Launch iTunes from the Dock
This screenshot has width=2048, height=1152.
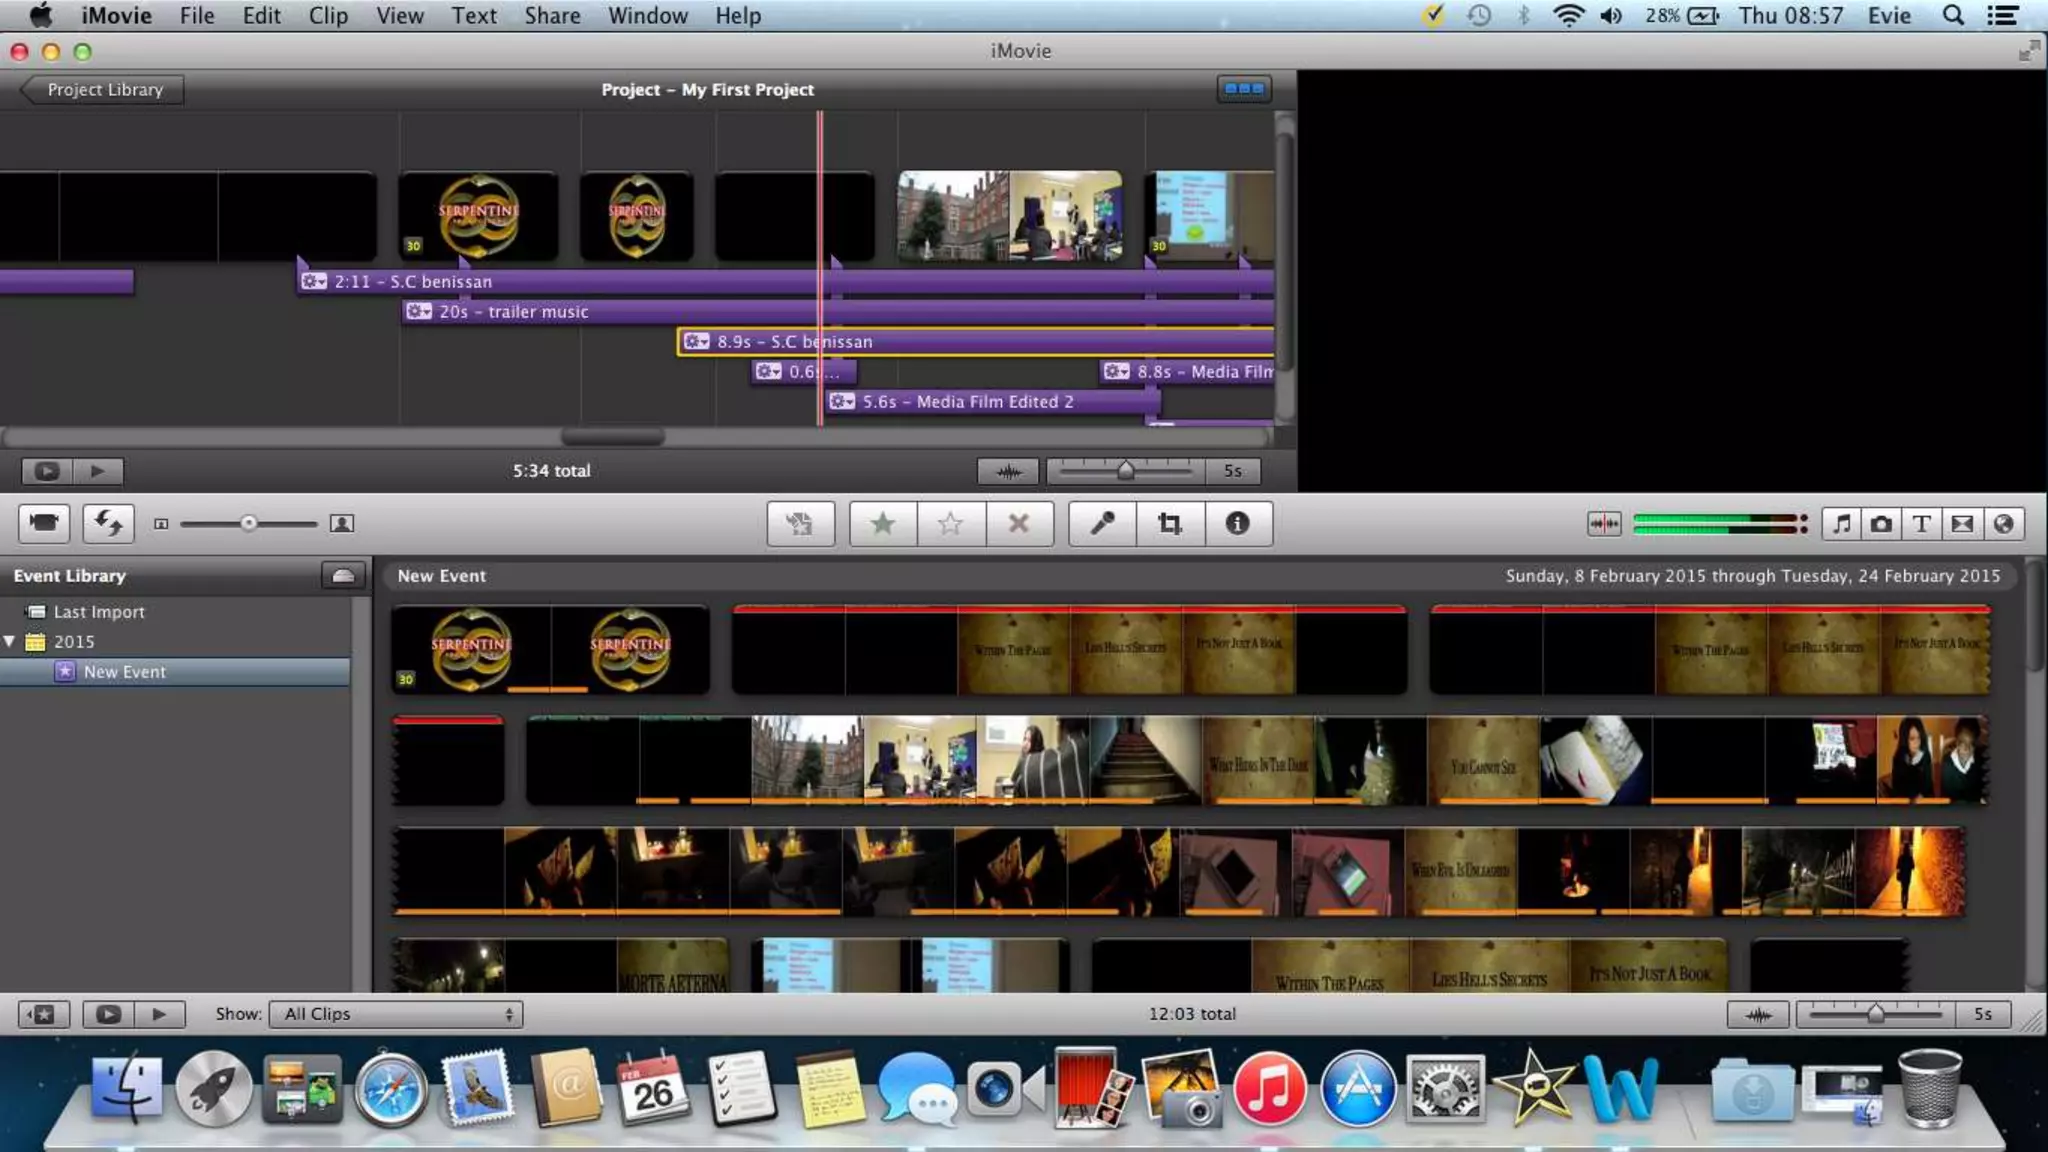(x=1269, y=1089)
